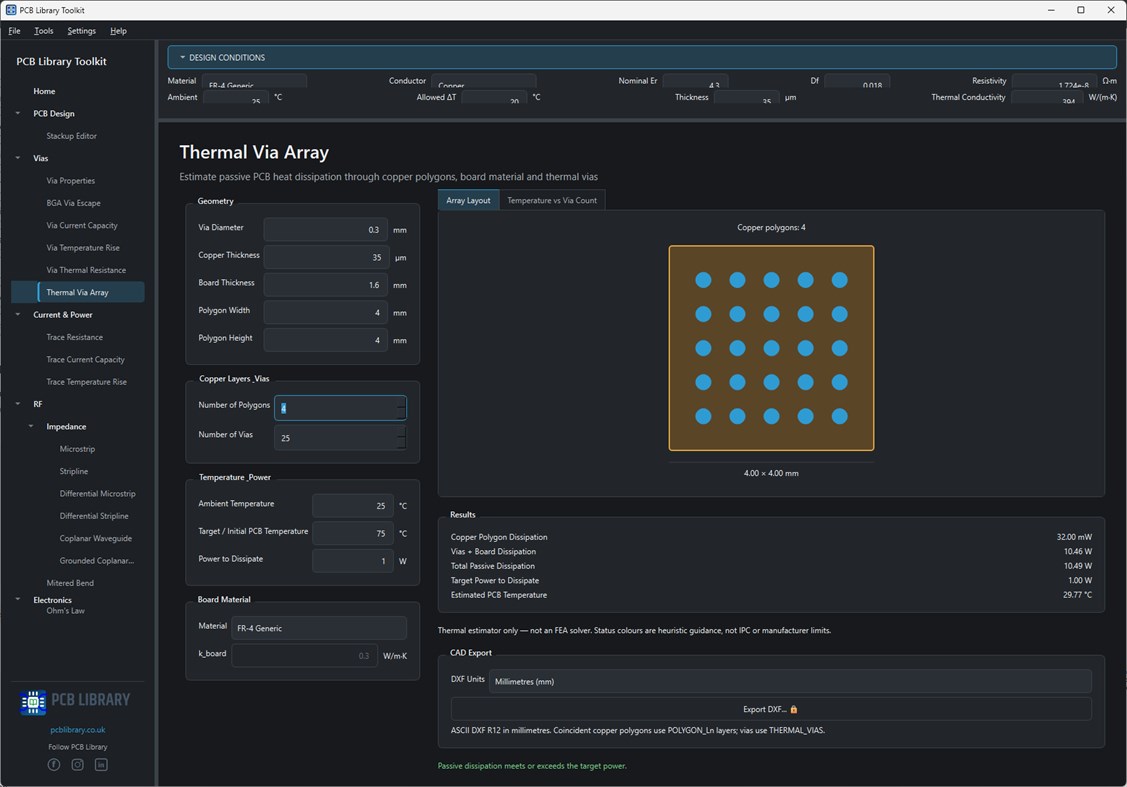Viewport: 1127px width, 787px height.
Task: Click the '10.49 W' total passive dissipation value
Action: [1077, 566]
